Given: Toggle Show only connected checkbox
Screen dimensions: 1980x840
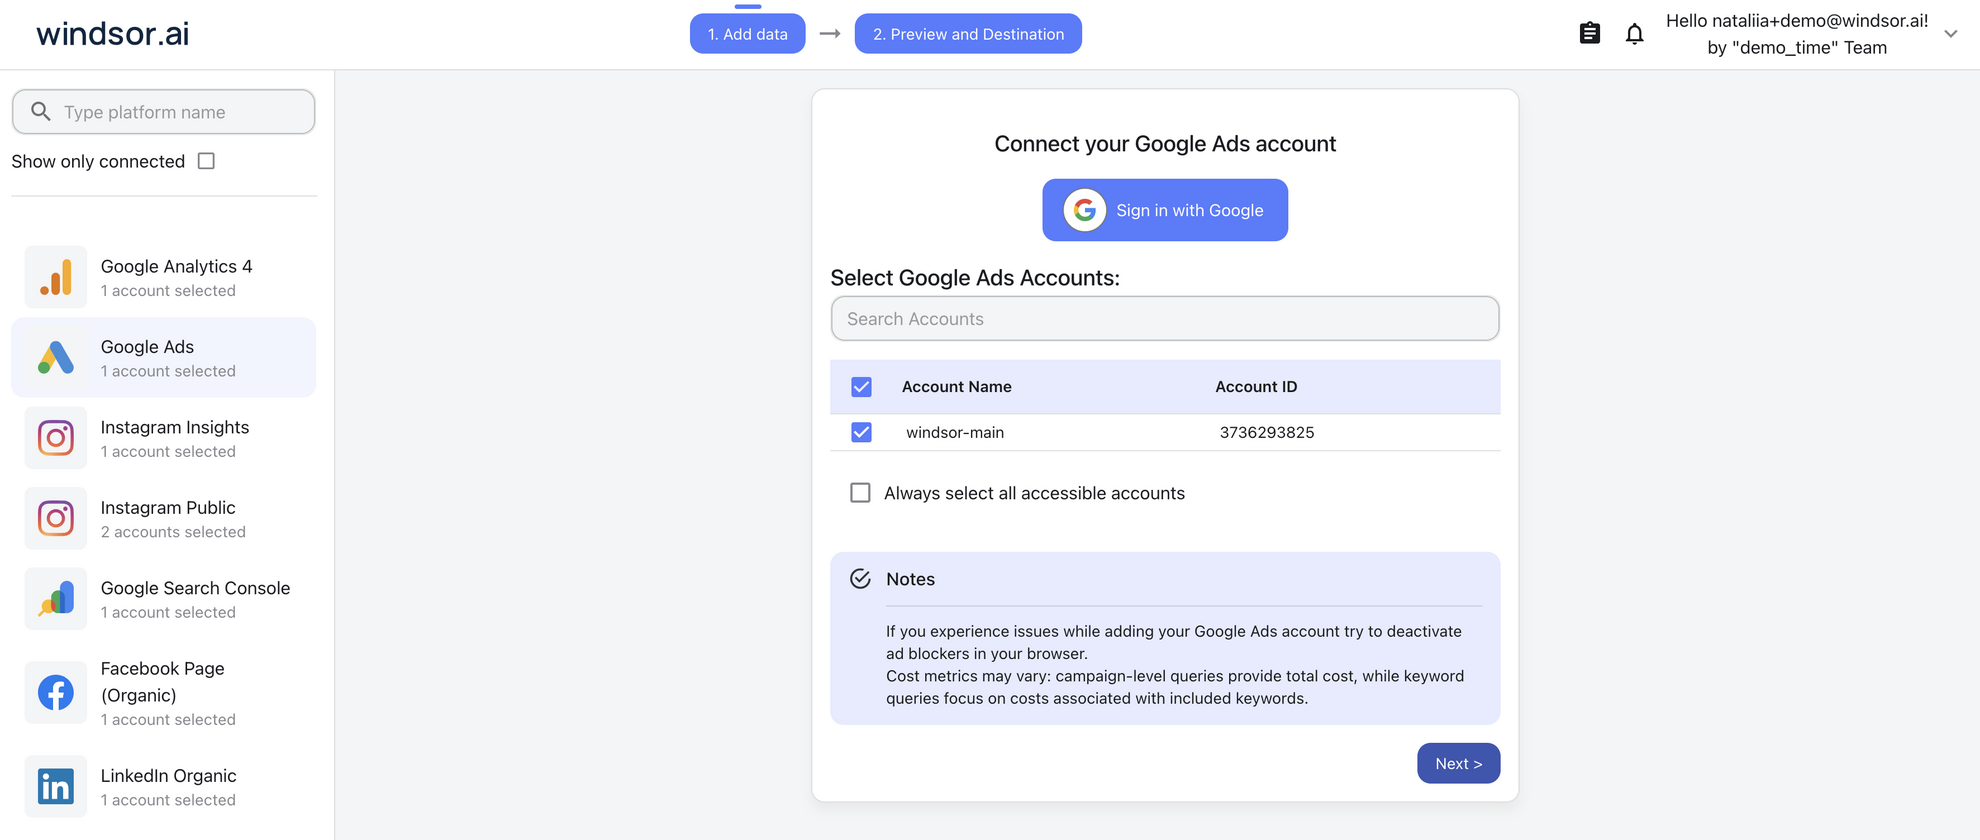Looking at the screenshot, I should coord(206,161).
